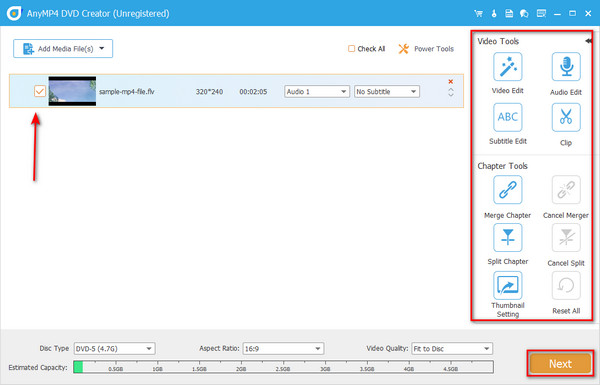The image size is (600, 385).
Task: Uncheck the sample-mp4-file.flv checkbox
Action: pos(40,91)
